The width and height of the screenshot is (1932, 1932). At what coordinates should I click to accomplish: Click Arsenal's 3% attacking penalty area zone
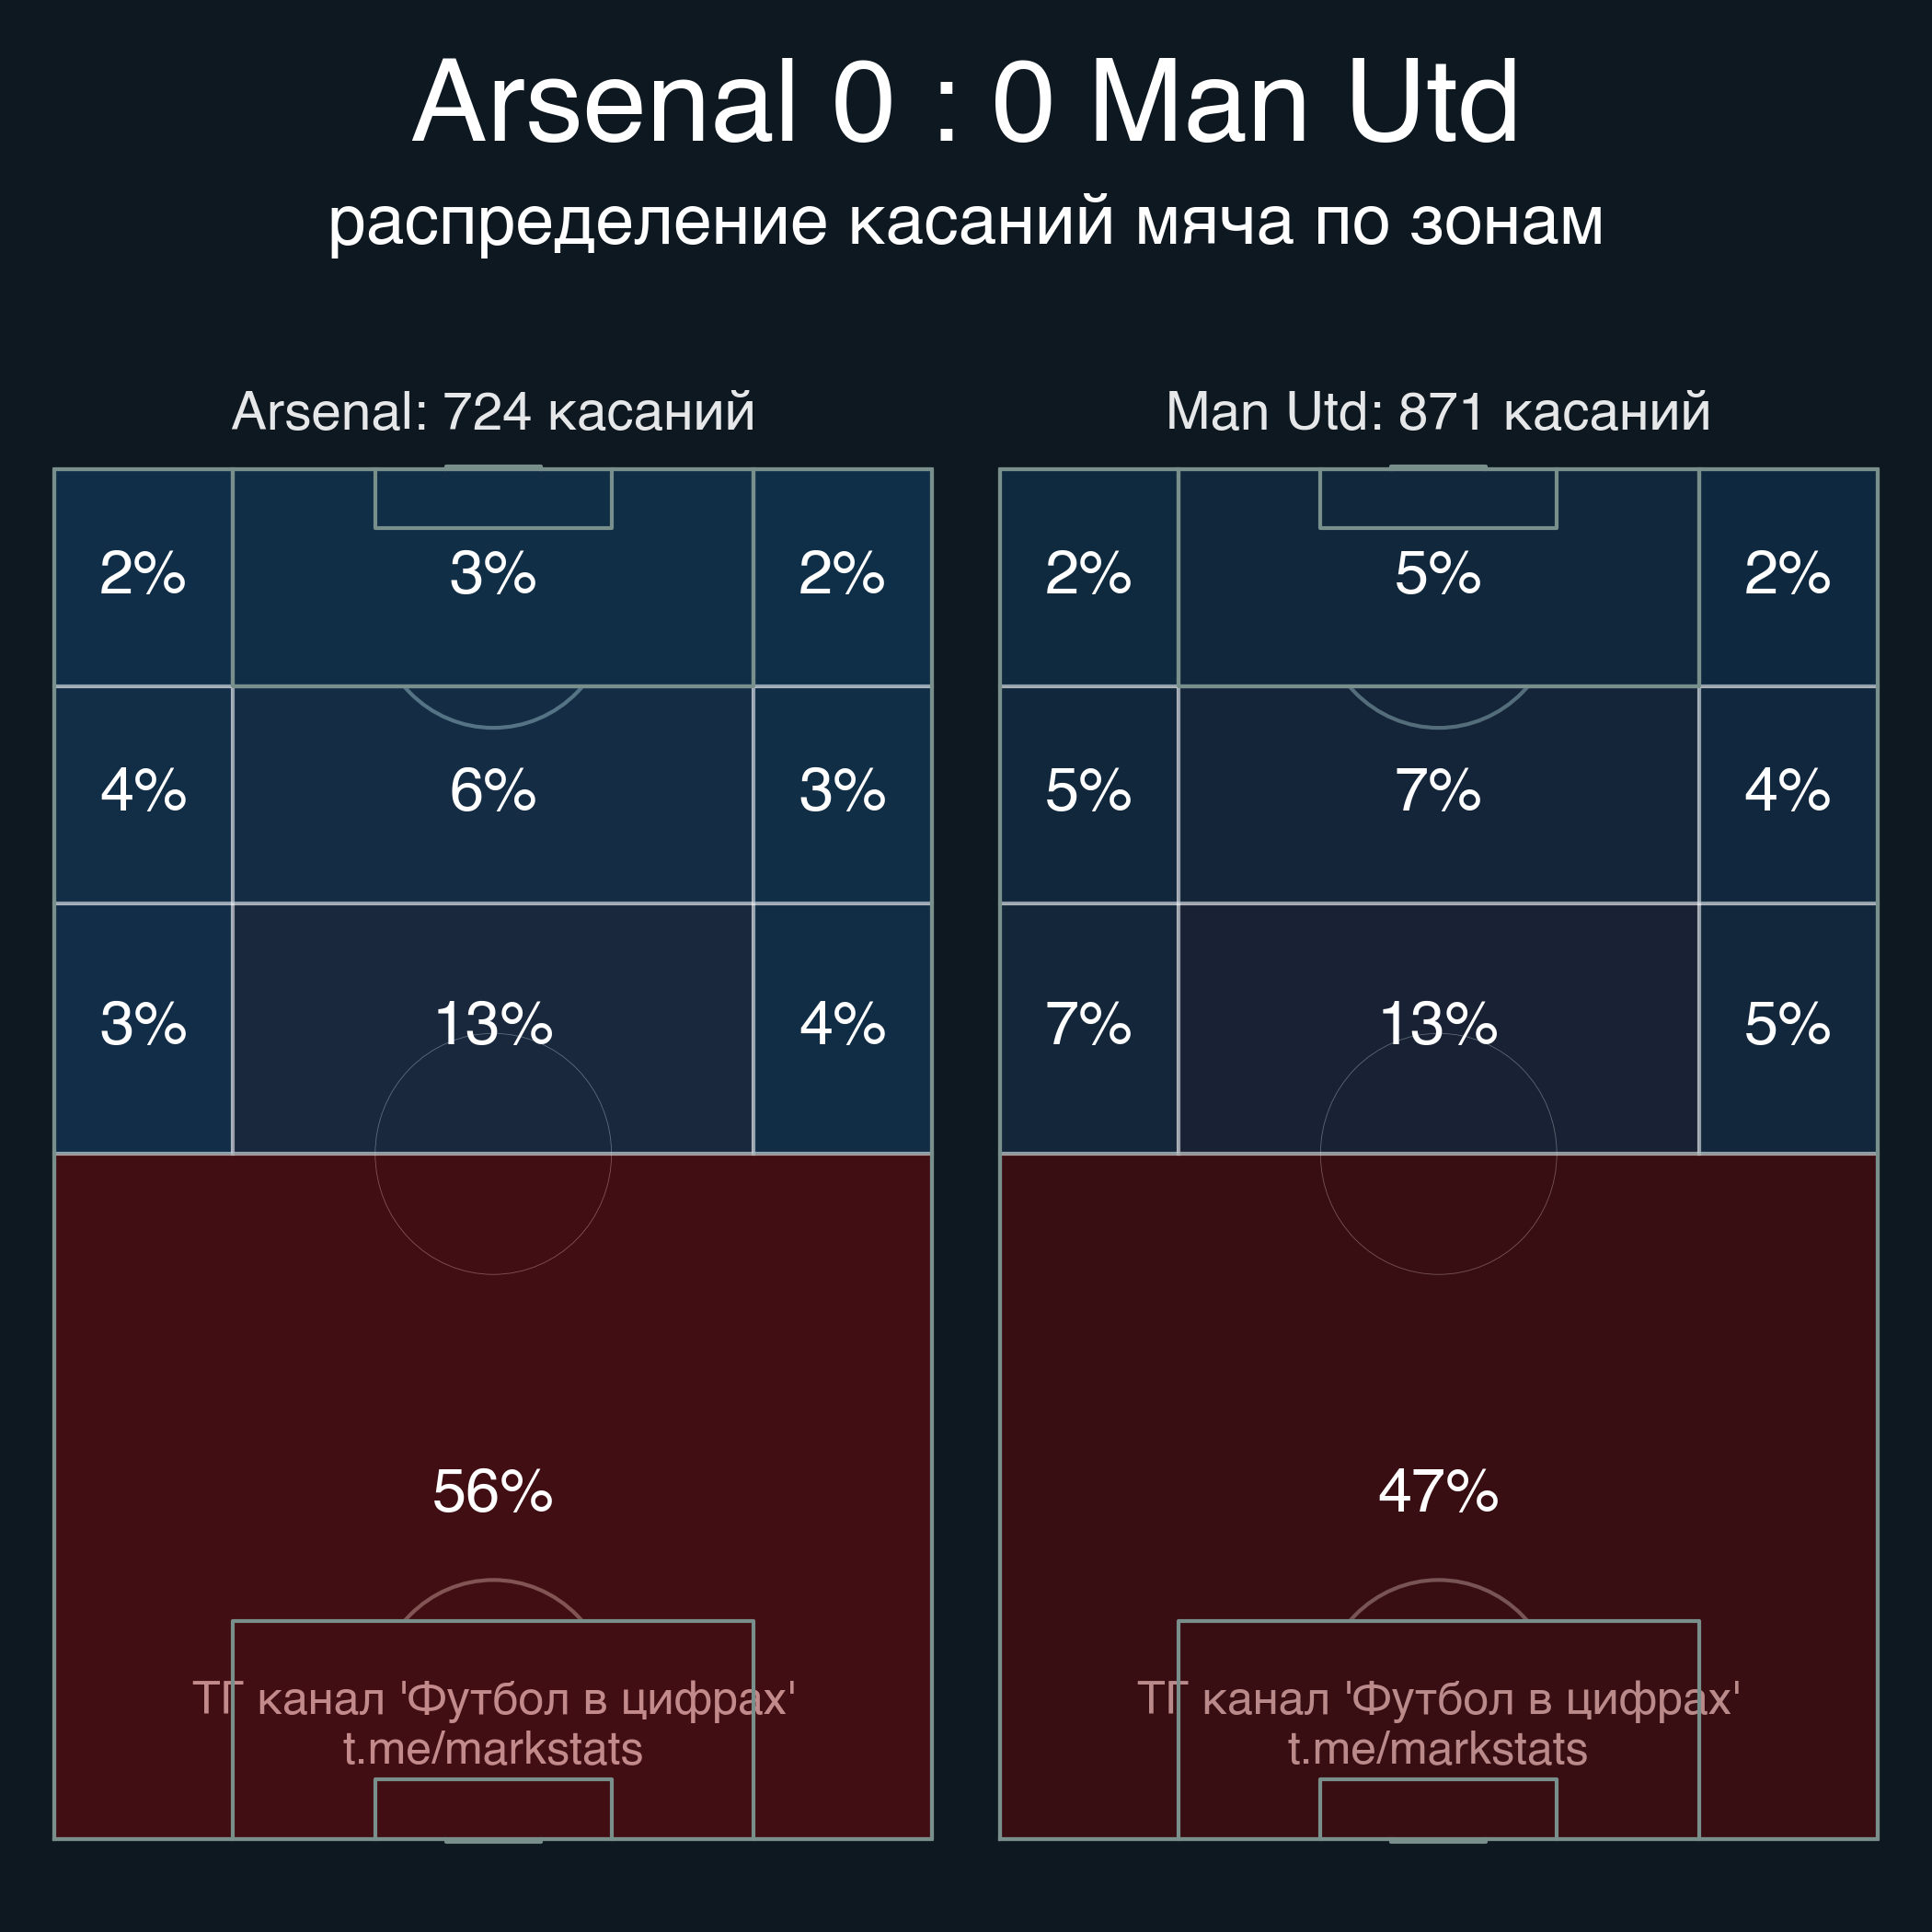pyautogui.click(x=493, y=573)
